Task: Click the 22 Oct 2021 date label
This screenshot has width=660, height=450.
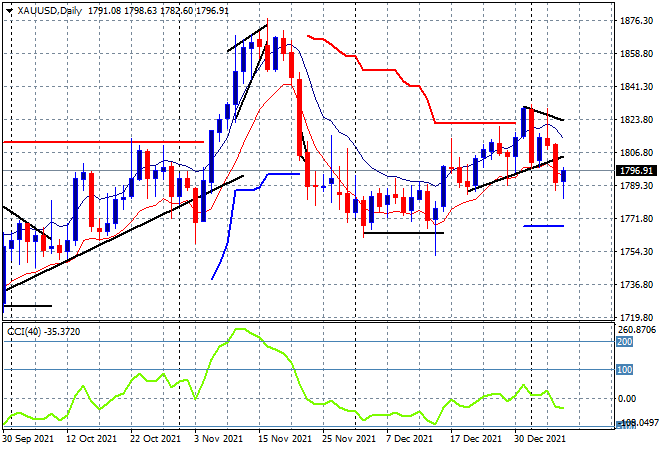Action: pos(155,439)
